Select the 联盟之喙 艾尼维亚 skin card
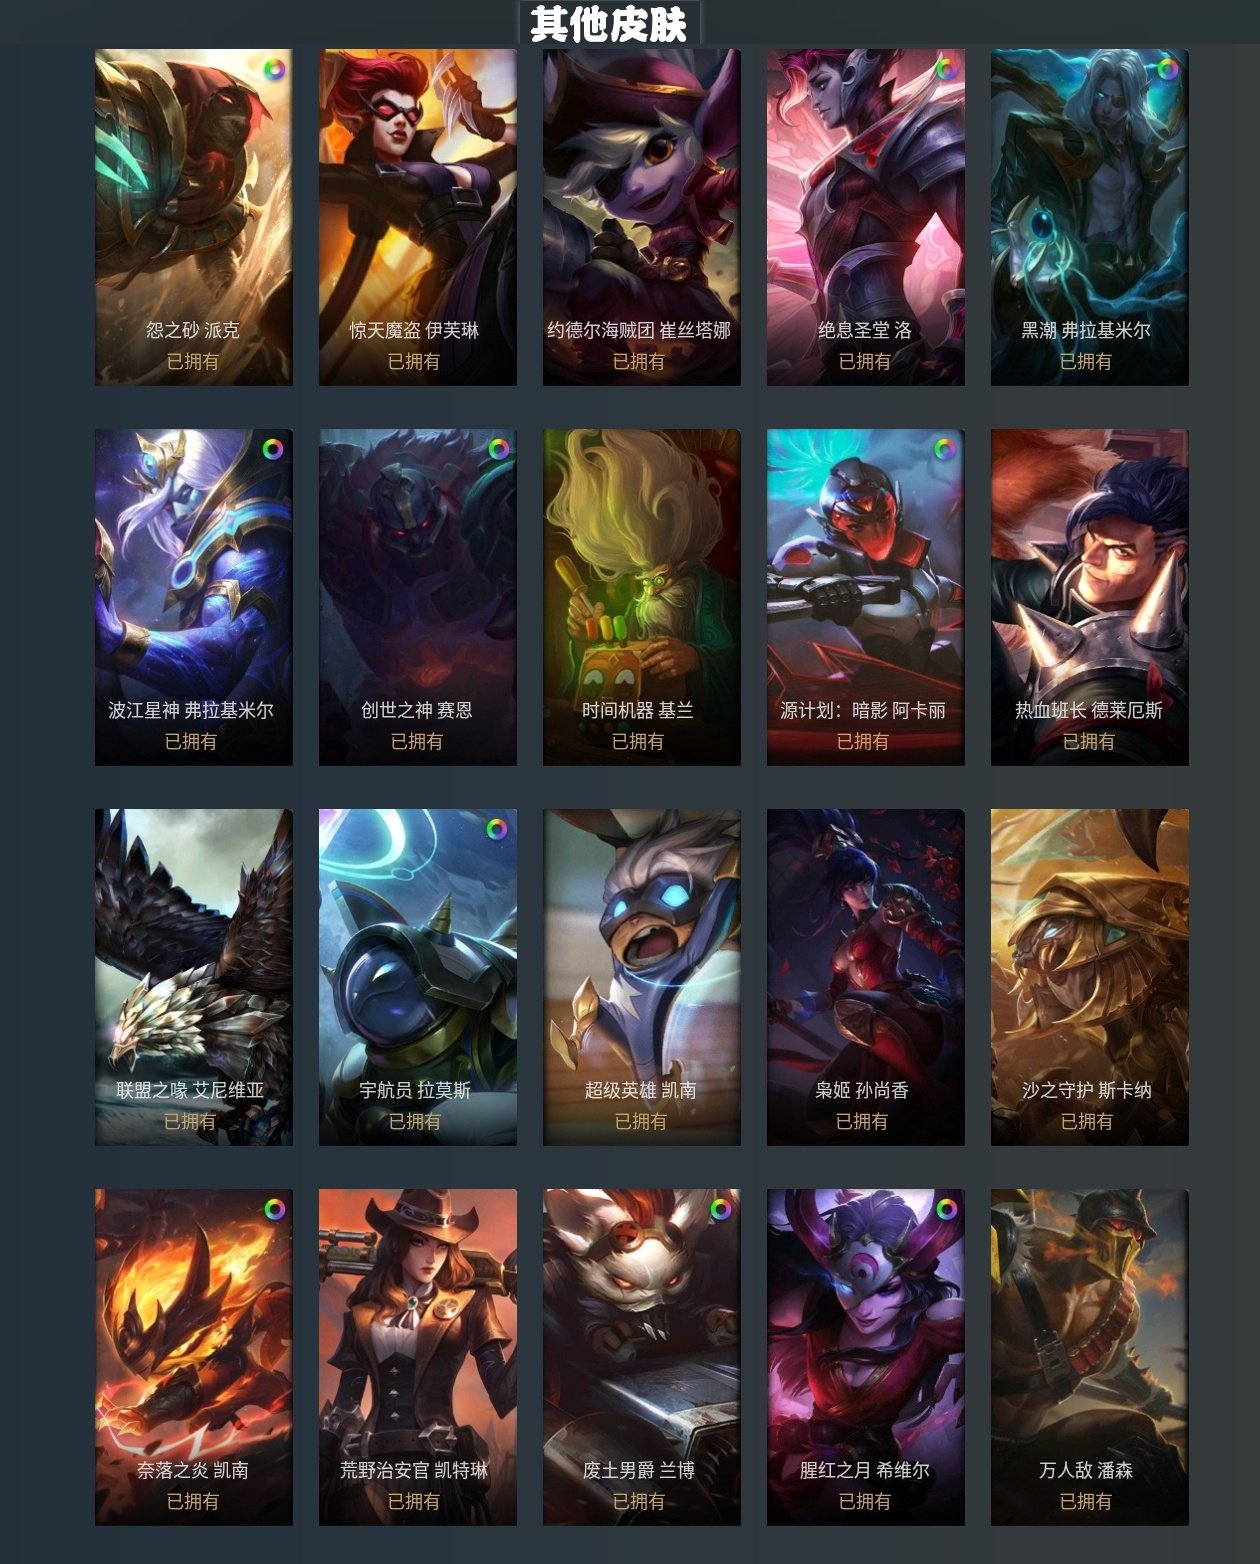 (x=194, y=977)
